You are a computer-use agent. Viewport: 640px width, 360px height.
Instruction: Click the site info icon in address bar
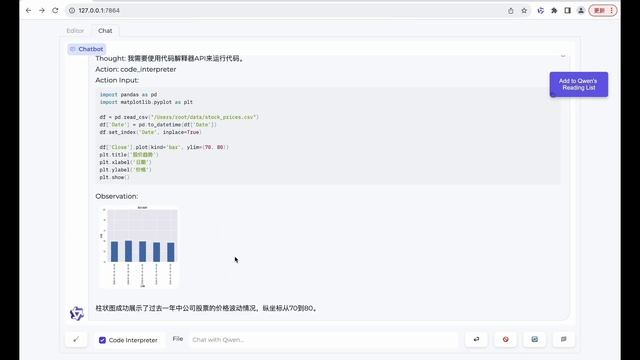(72, 11)
